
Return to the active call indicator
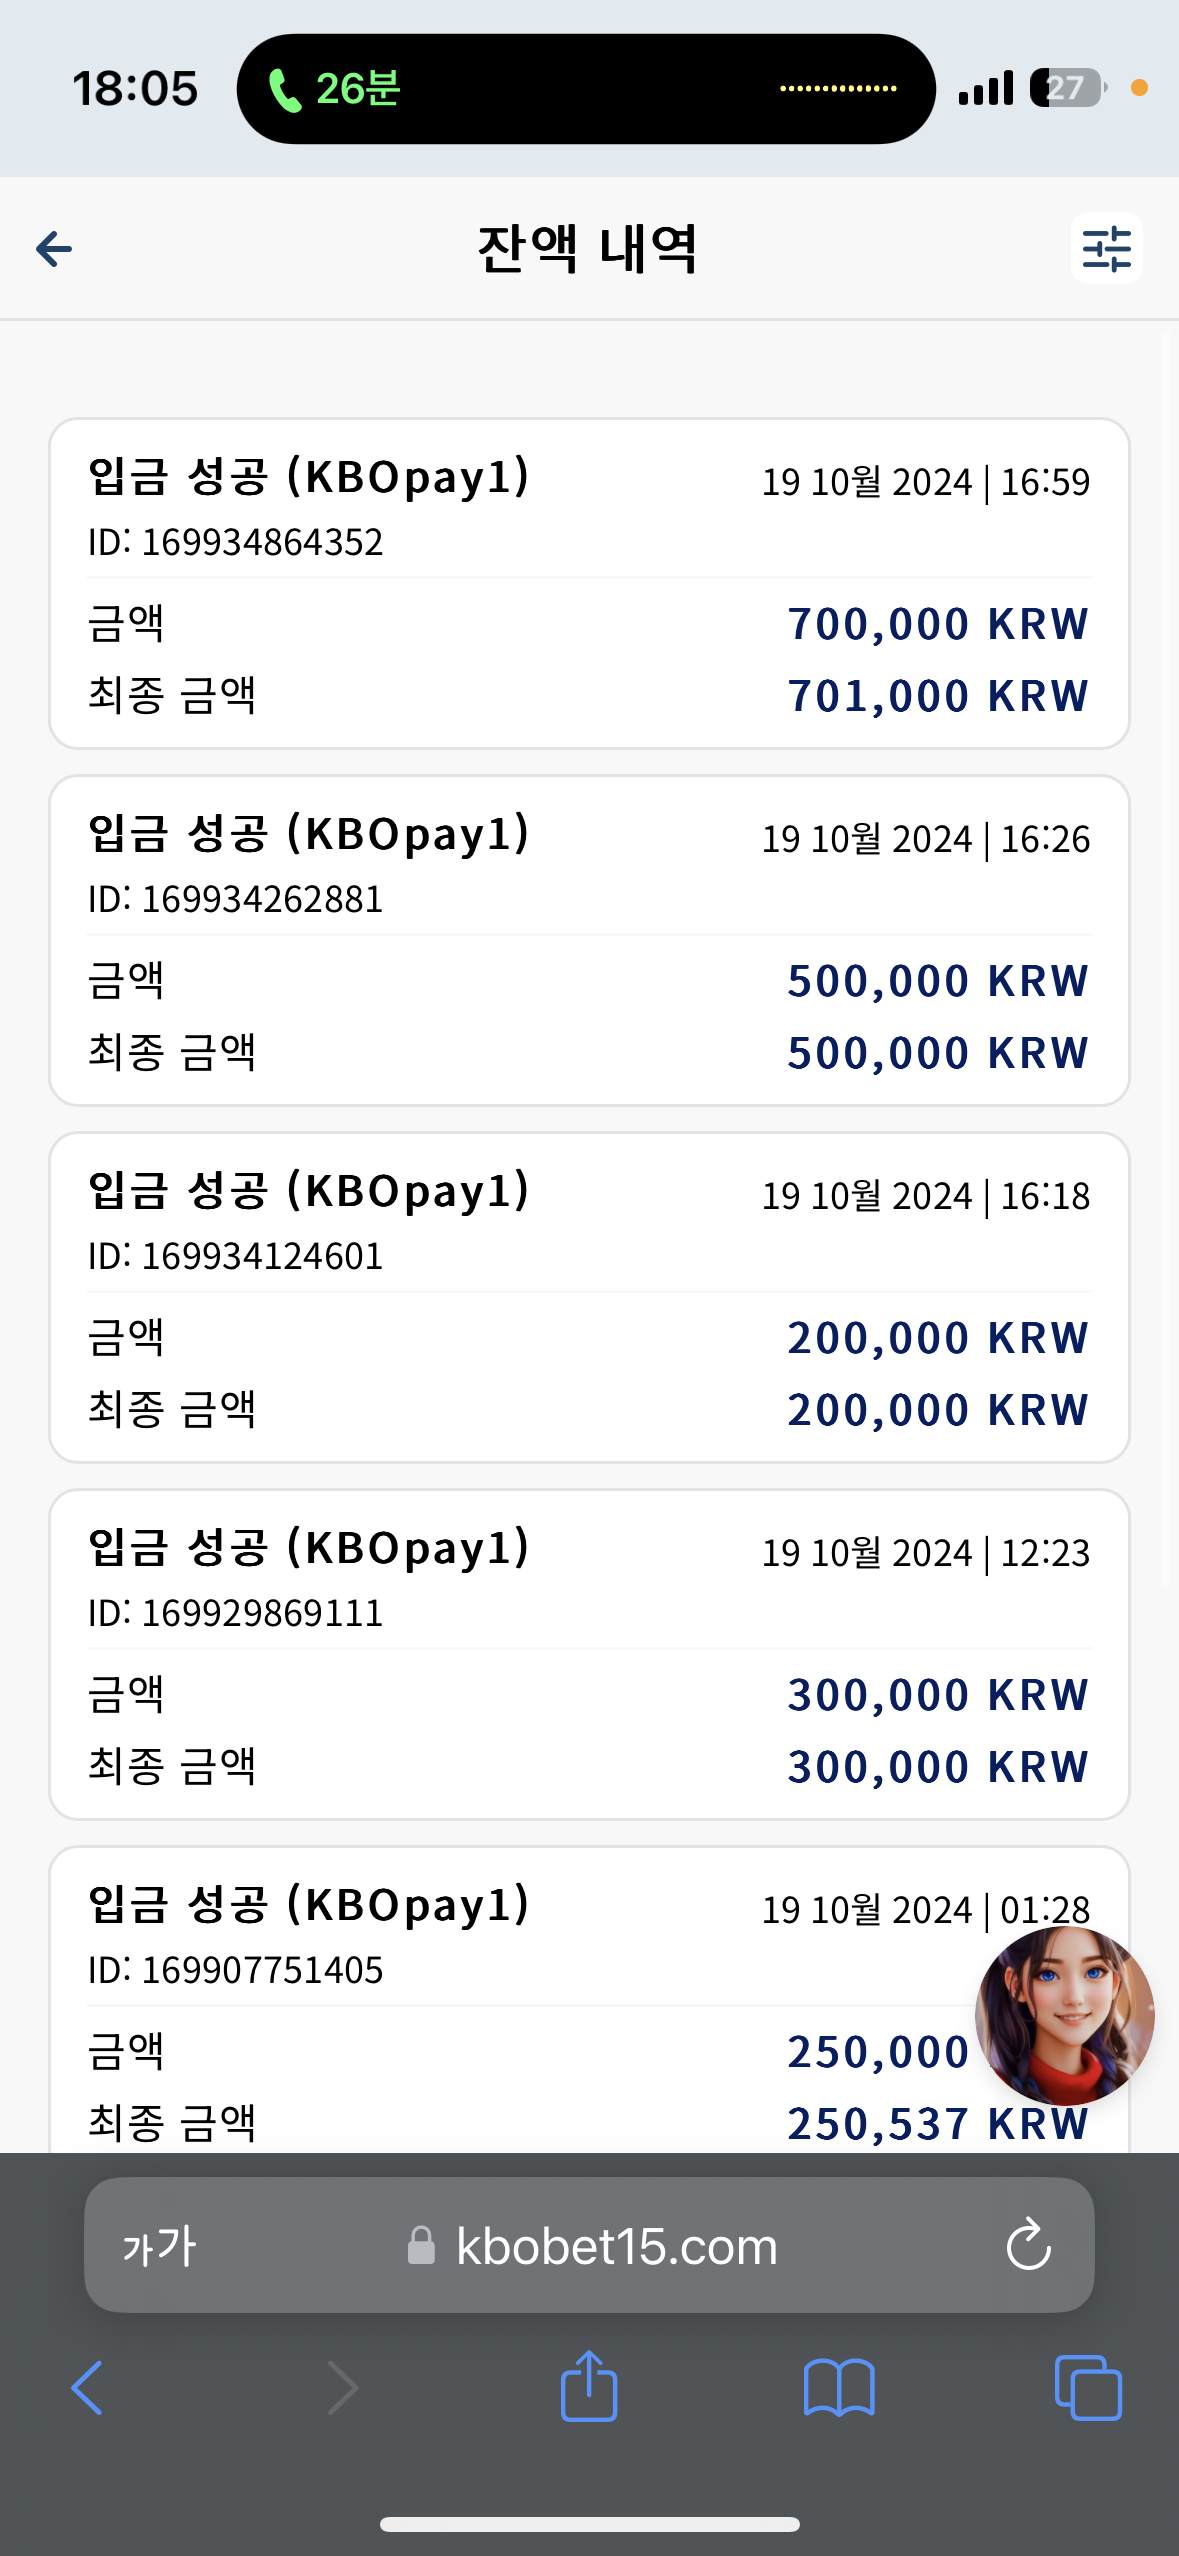click(586, 89)
